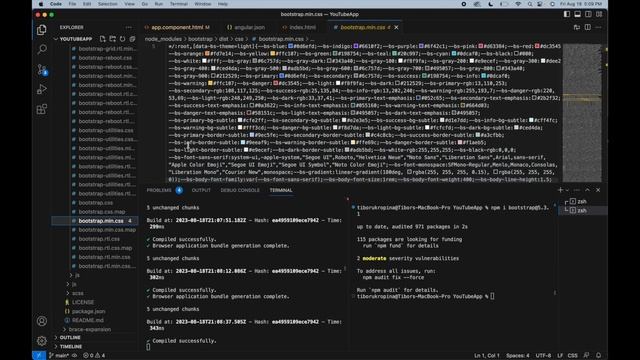The width and height of the screenshot is (640, 360).
Task: Open LICENSE file in Explorer
Action: [83, 302]
